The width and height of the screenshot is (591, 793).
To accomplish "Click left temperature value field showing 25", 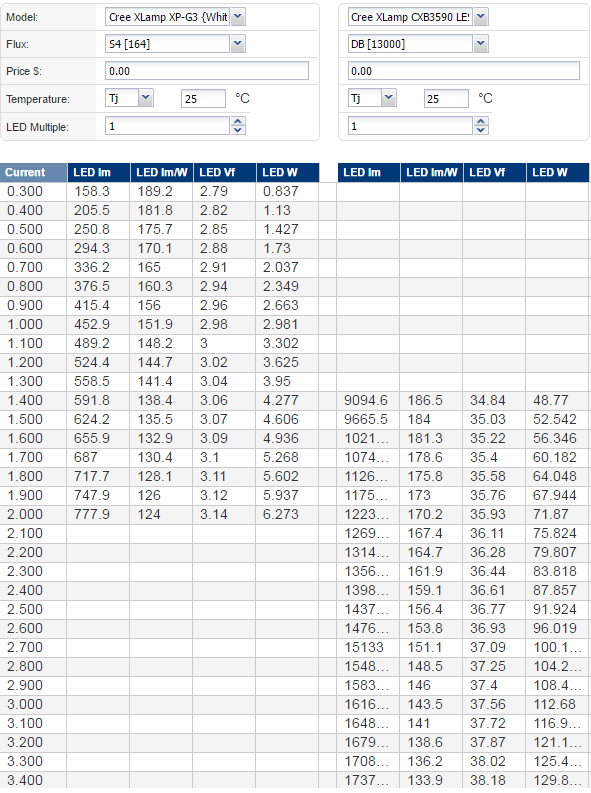I will pos(203,99).
